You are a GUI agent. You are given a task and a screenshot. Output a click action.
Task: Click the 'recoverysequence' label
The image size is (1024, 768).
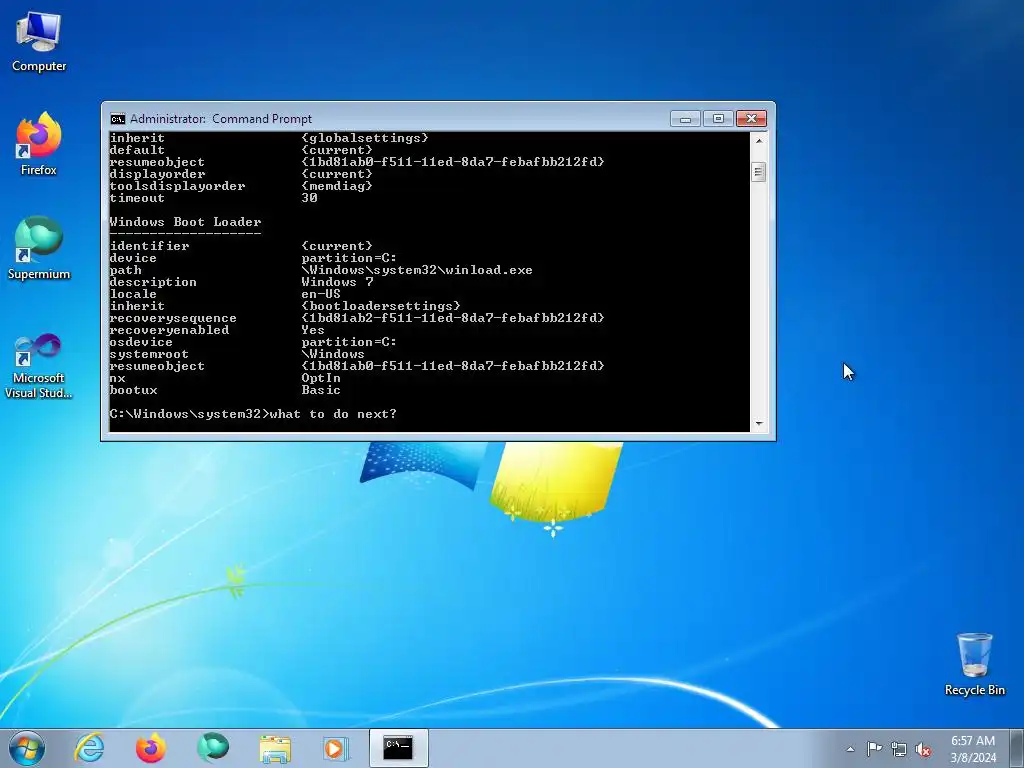point(173,318)
